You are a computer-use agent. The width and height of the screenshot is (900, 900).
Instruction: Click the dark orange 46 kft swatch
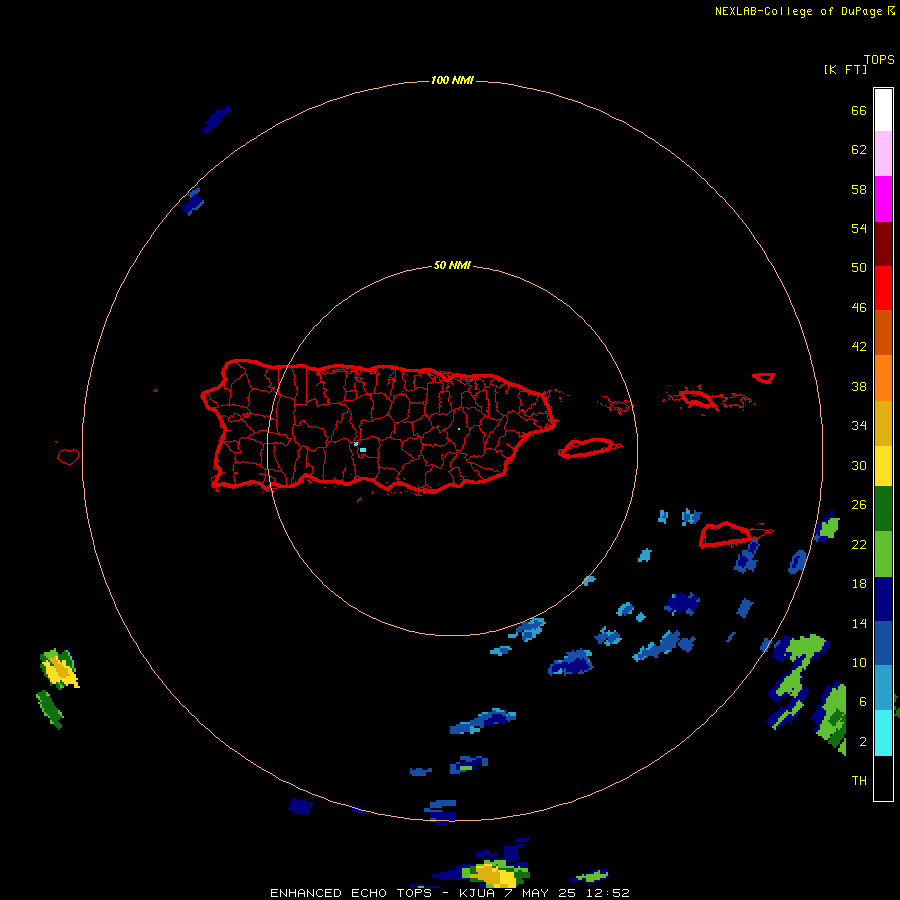(883, 332)
